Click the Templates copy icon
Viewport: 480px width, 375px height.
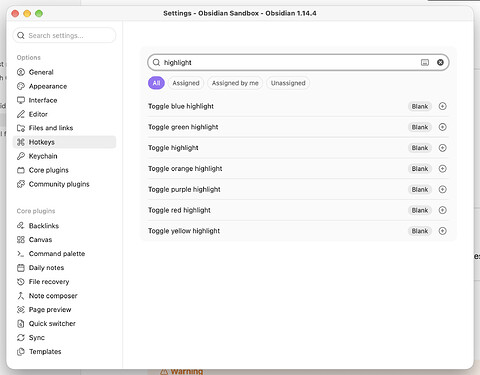[x=21, y=352]
